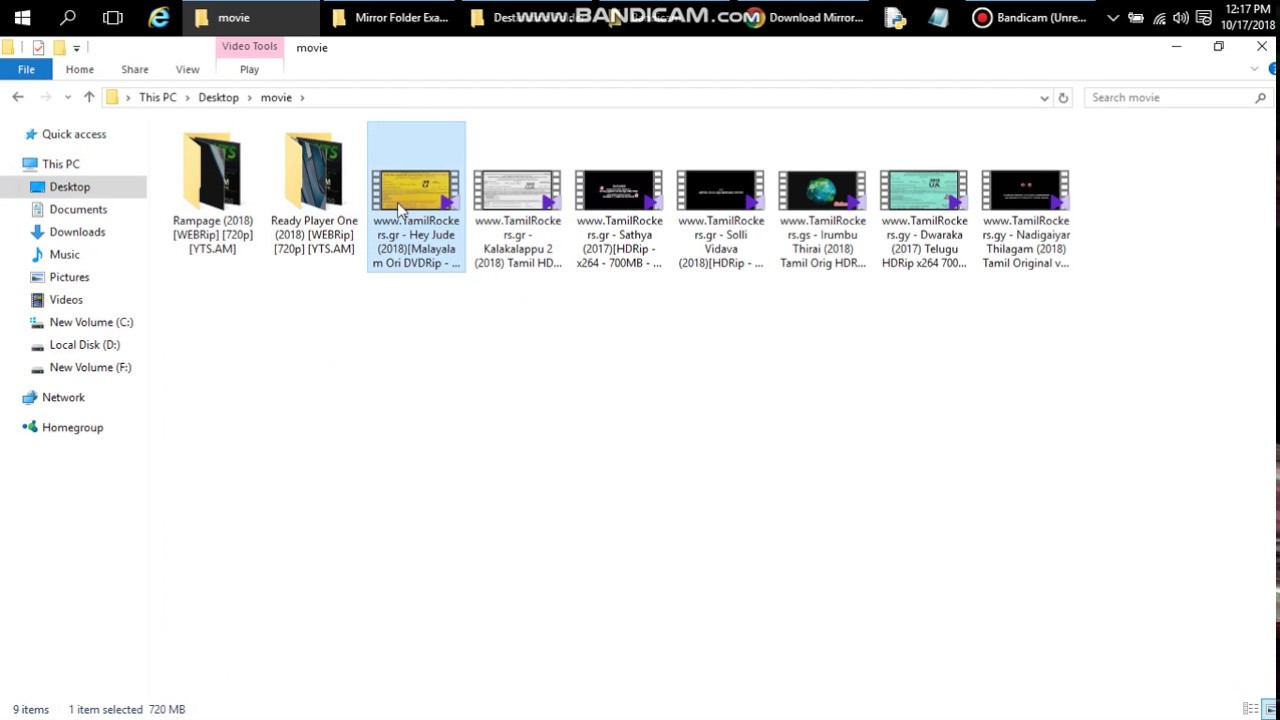The width and height of the screenshot is (1280, 720).
Task: Click the search magnifier icon
Action: pos(1260,98)
